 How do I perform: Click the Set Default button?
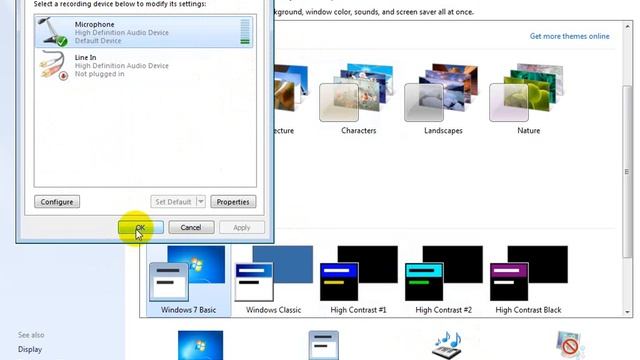tap(173, 202)
